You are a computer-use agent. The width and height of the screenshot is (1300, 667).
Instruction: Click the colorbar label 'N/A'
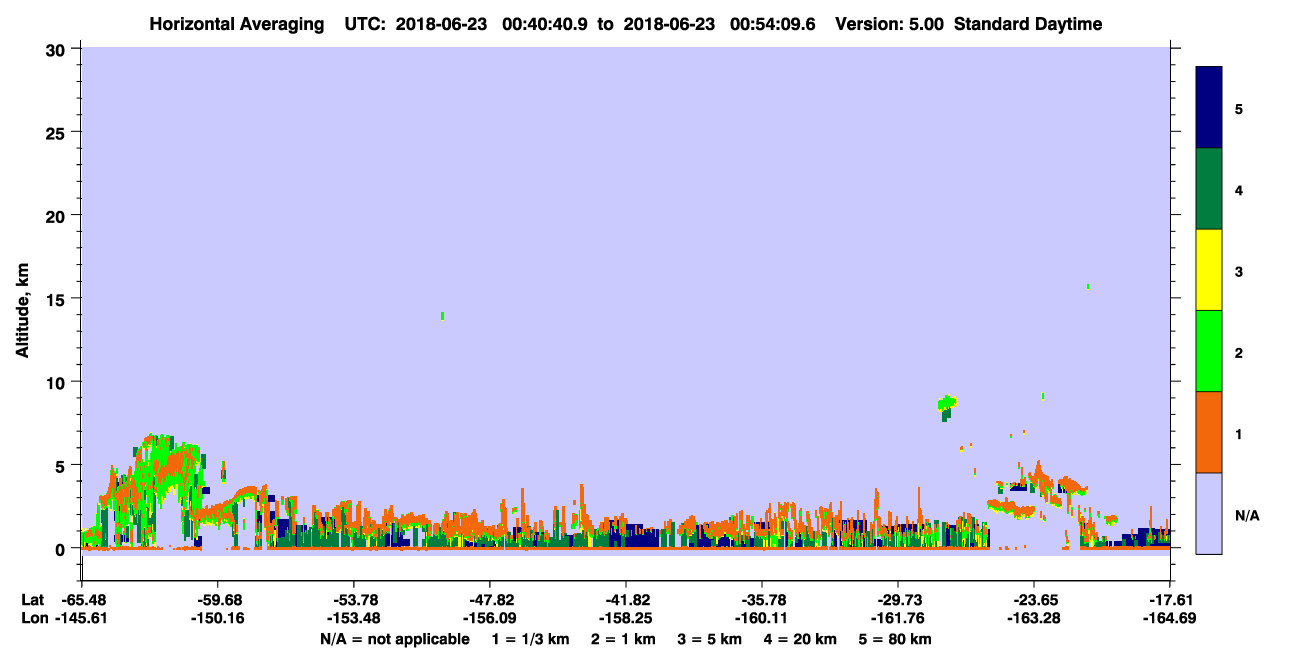[x=1246, y=516]
